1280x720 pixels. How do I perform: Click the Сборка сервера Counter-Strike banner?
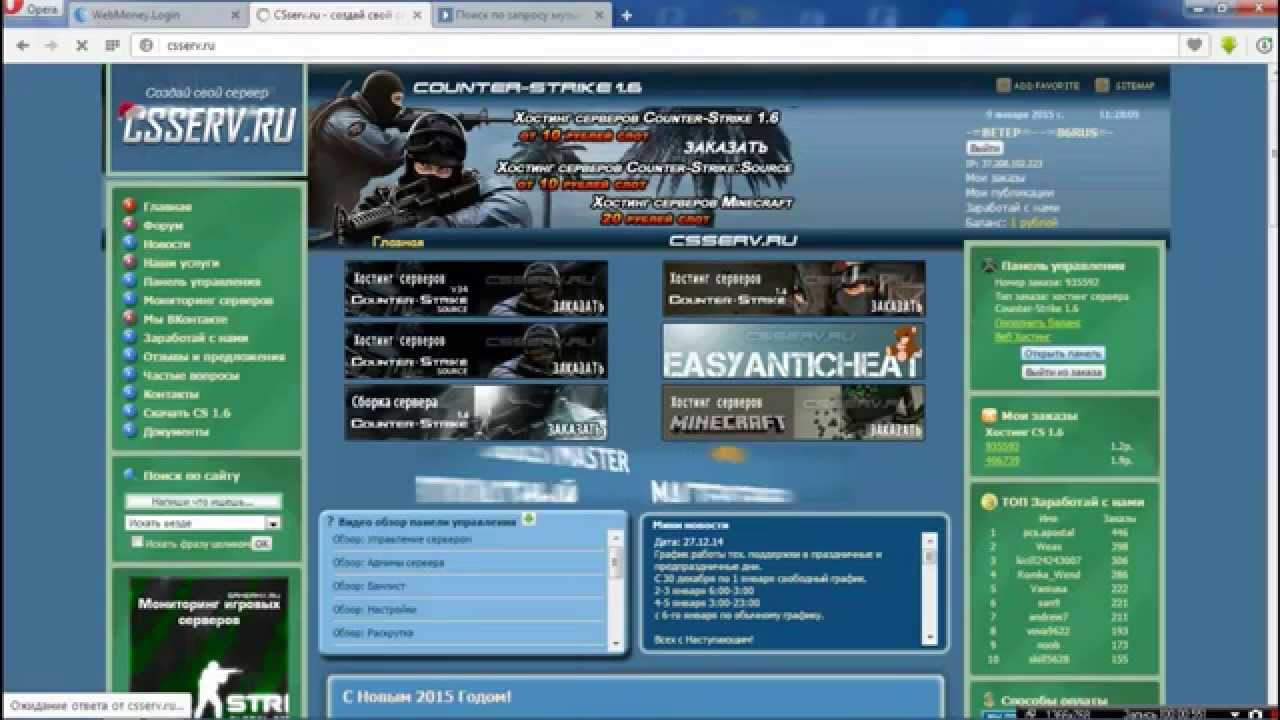pyautogui.click(x=476, y=412)
